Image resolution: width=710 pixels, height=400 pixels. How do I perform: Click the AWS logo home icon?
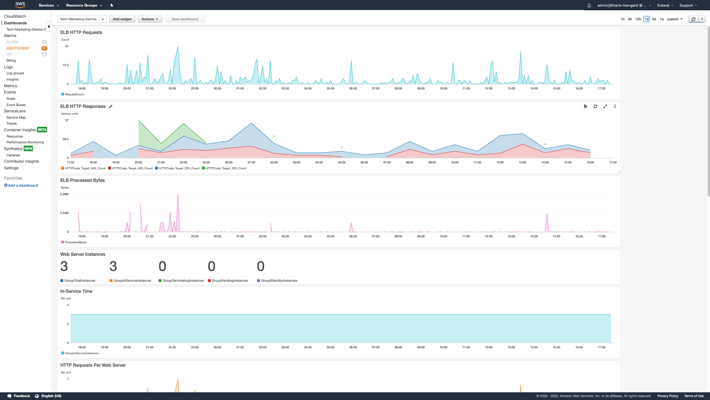(x=20, y=5)
